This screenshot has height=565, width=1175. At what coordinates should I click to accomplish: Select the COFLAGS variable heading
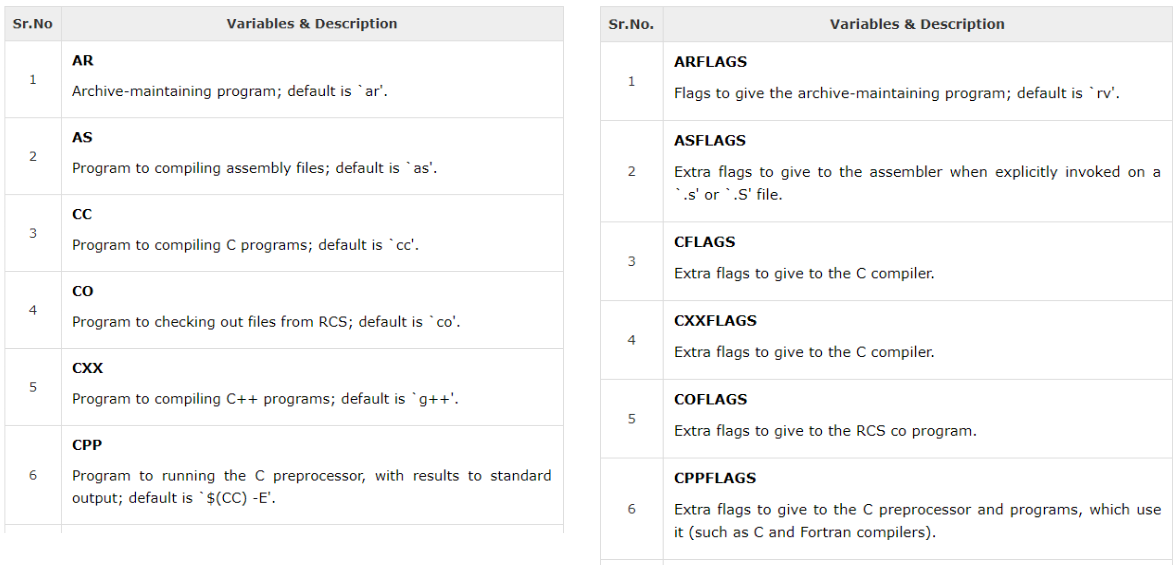pyautogui.click(x=710, y=399)
